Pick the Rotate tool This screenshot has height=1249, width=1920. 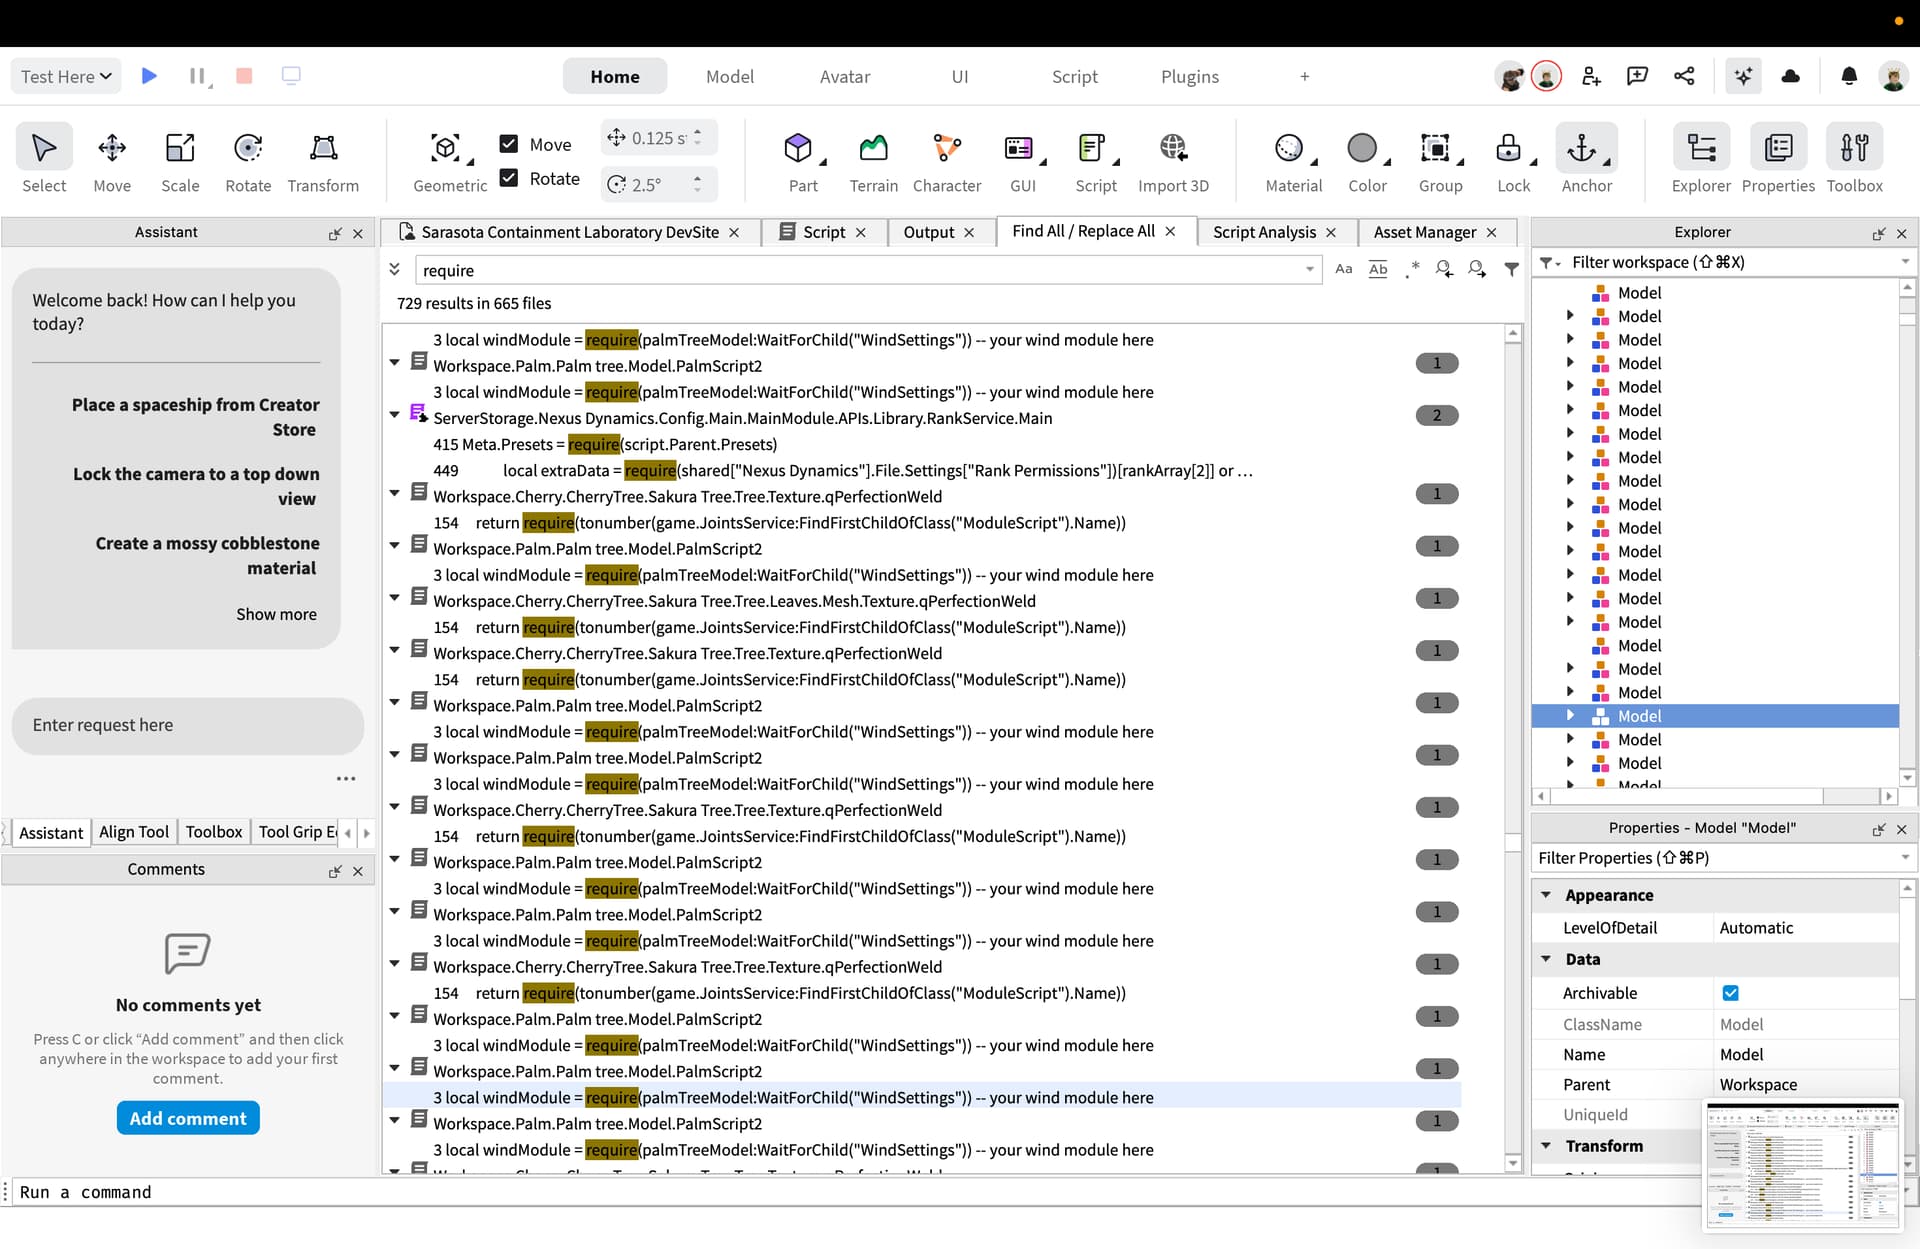(248, 160)
